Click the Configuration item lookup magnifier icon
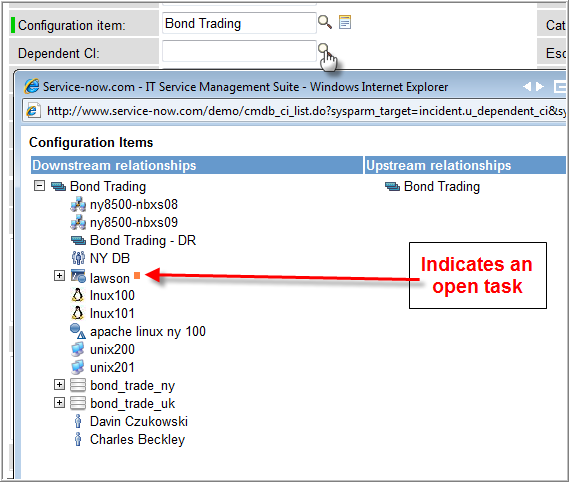Viewport: 569px width, 482px height. tap(324, 22)
